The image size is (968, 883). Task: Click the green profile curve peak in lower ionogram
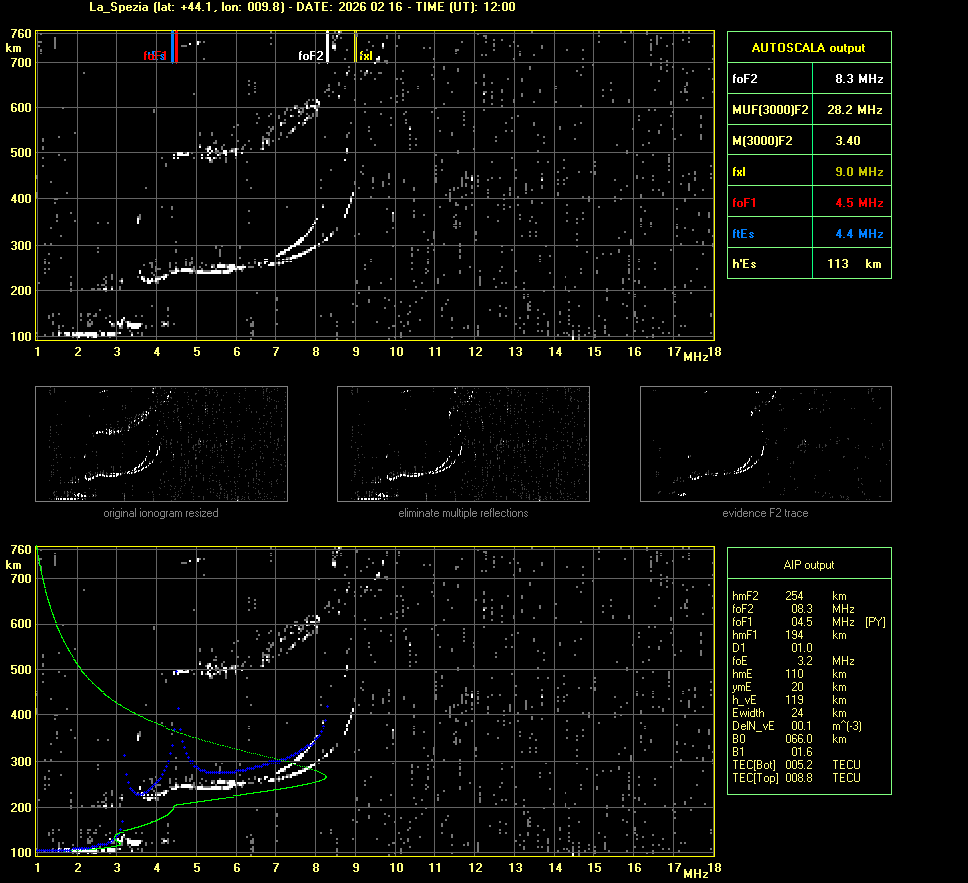(325, 775)
